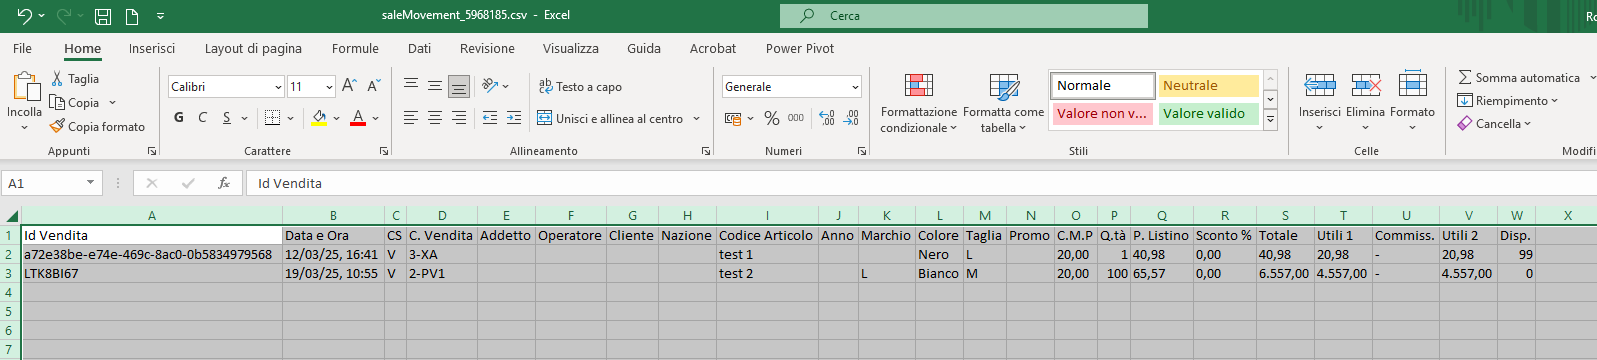1597x360 pixels.
Task: Switch to the Power Pivot tab
Action: (x=800, y=48)
